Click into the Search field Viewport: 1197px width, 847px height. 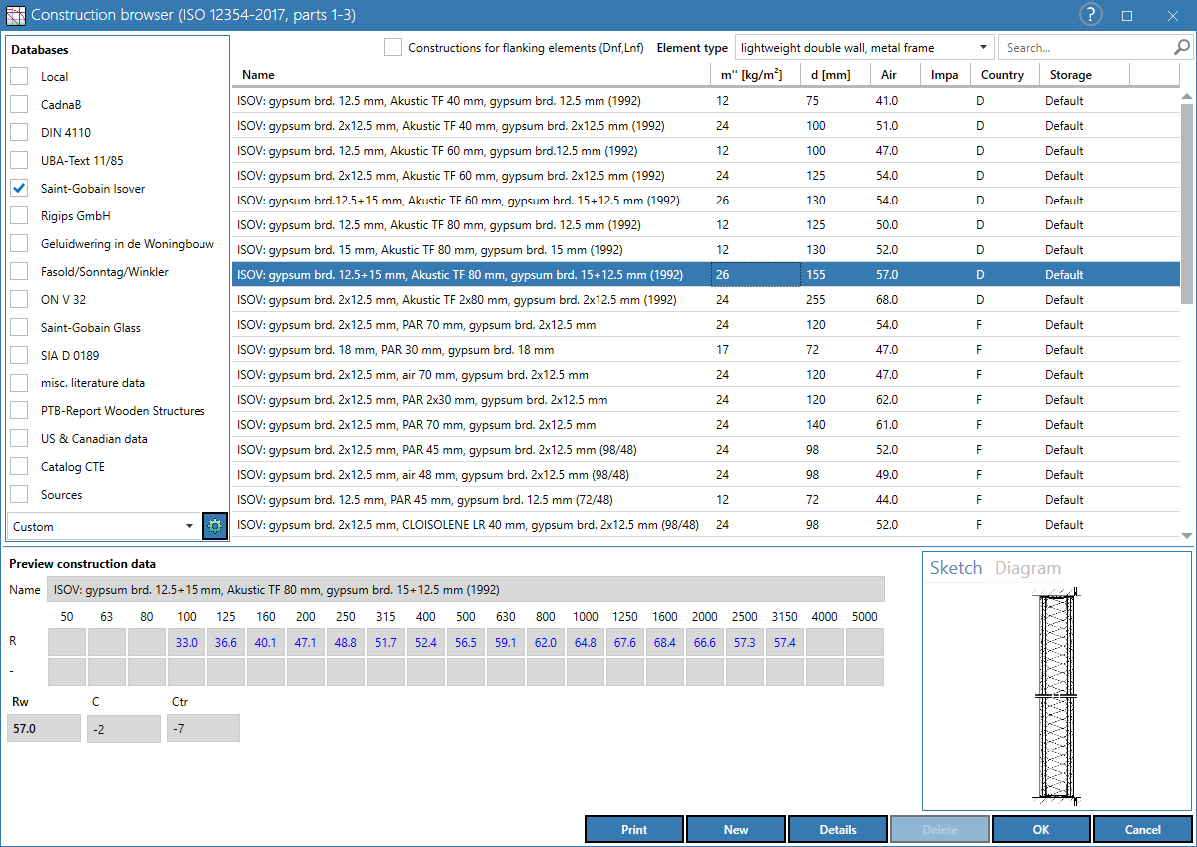coord(1086,47)
